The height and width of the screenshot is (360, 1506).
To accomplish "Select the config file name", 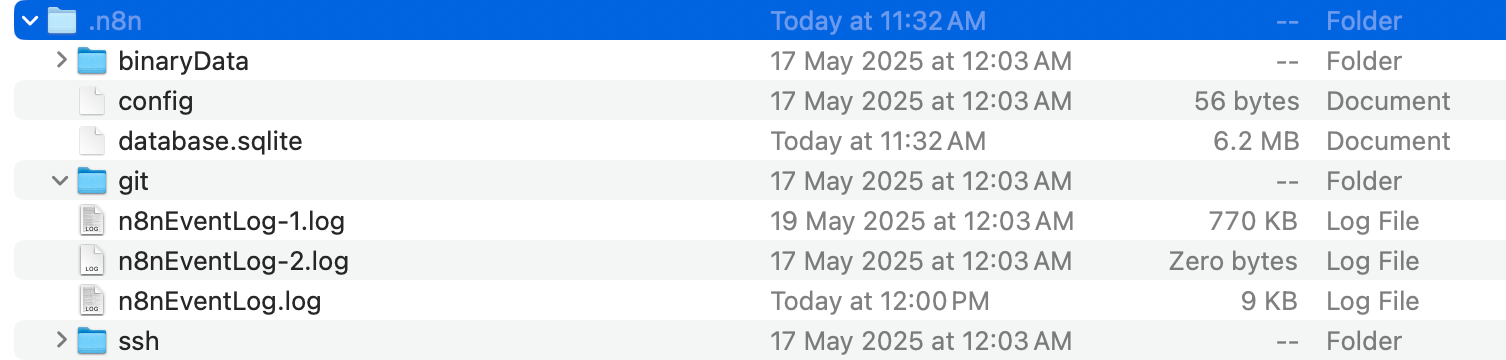I will [156, 101].
